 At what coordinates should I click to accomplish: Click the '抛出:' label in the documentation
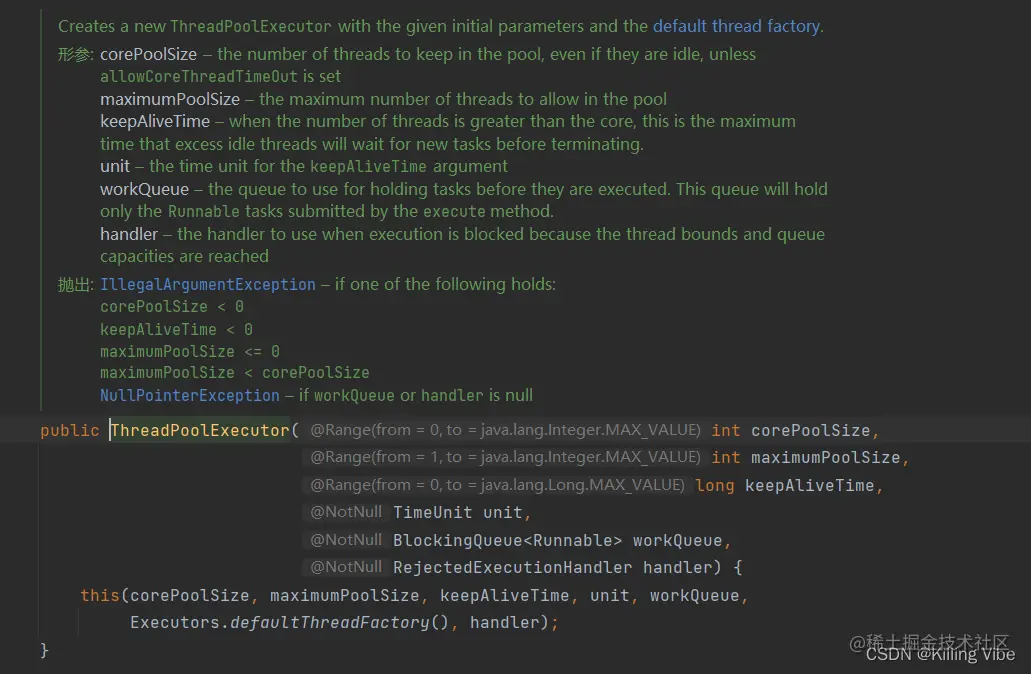(76, 284)
